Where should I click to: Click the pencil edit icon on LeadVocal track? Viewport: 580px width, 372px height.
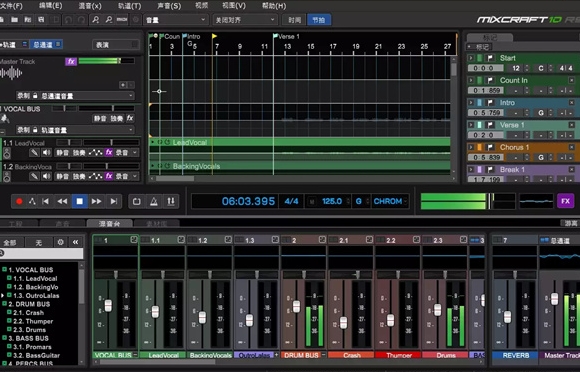click(x=34, y=152)
